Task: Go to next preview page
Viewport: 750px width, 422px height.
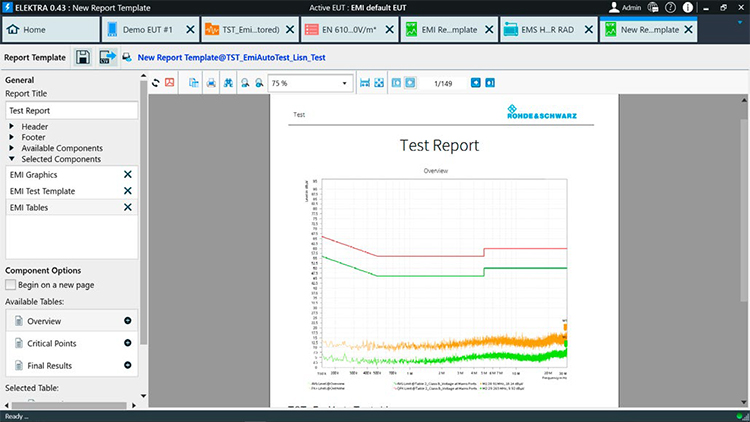Action: click(x=490, y=82)
